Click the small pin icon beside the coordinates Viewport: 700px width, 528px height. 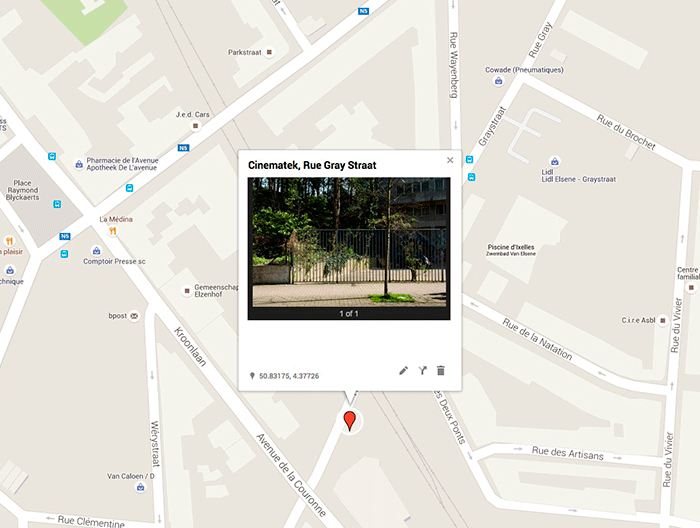(252, 376)
